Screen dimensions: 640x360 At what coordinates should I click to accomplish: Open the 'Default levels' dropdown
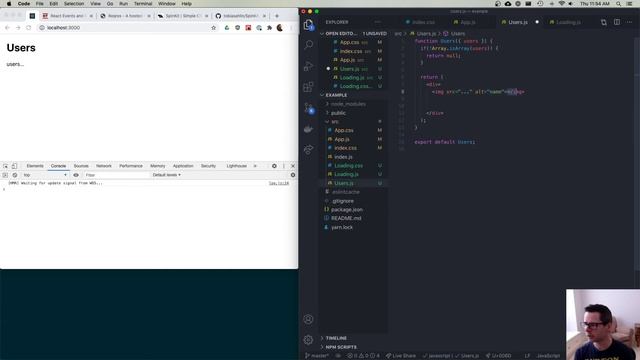point(167,175)
